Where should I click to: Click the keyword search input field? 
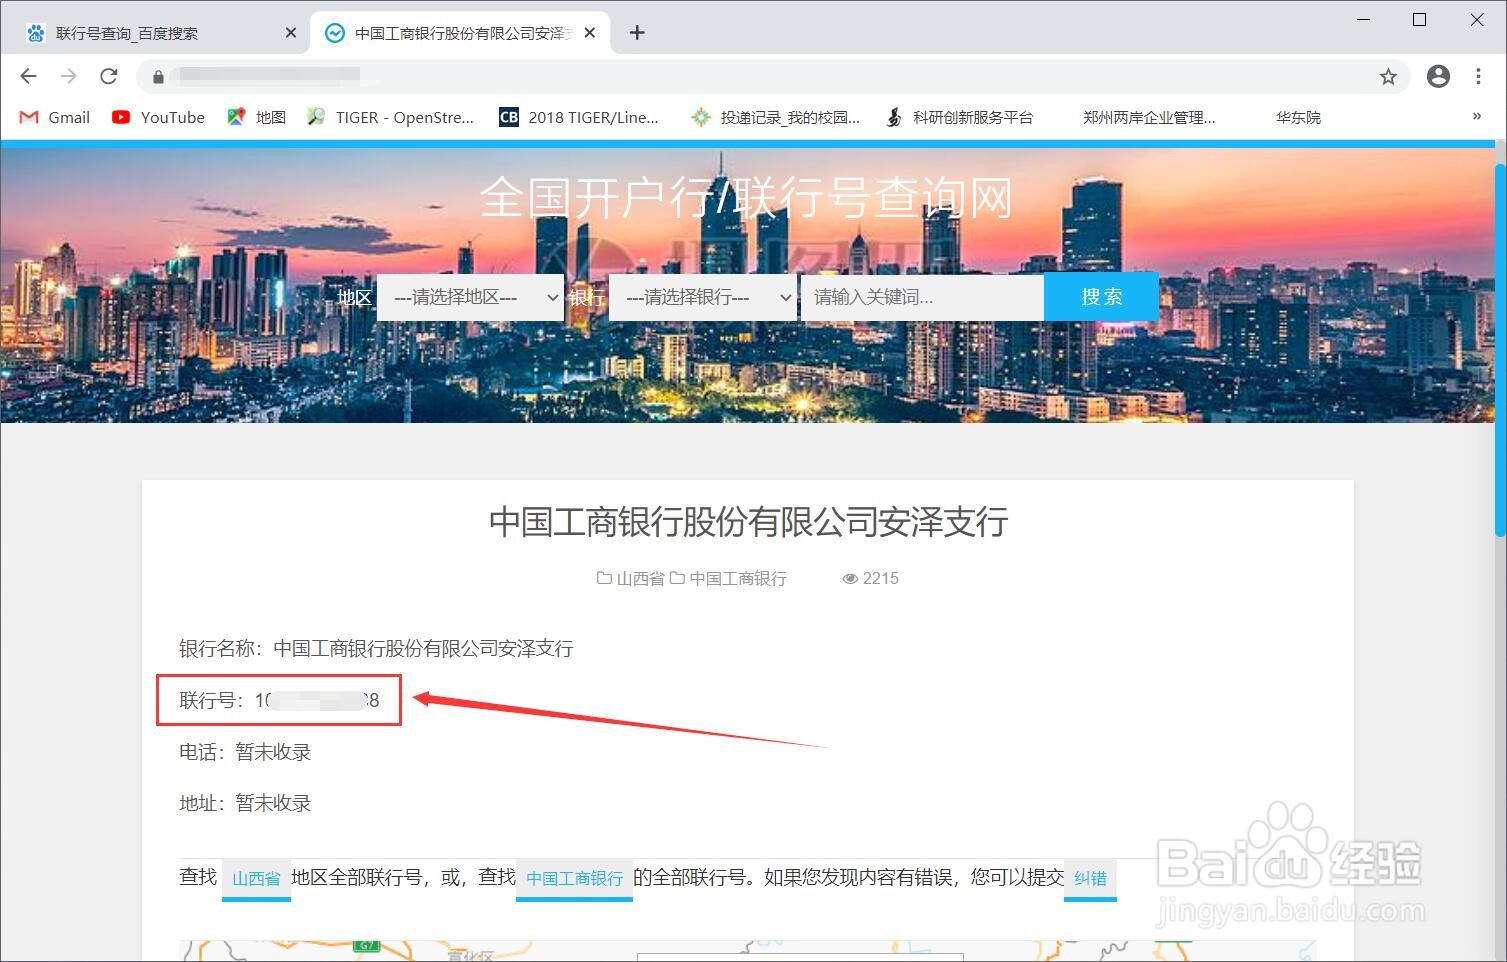click(920, 296)
